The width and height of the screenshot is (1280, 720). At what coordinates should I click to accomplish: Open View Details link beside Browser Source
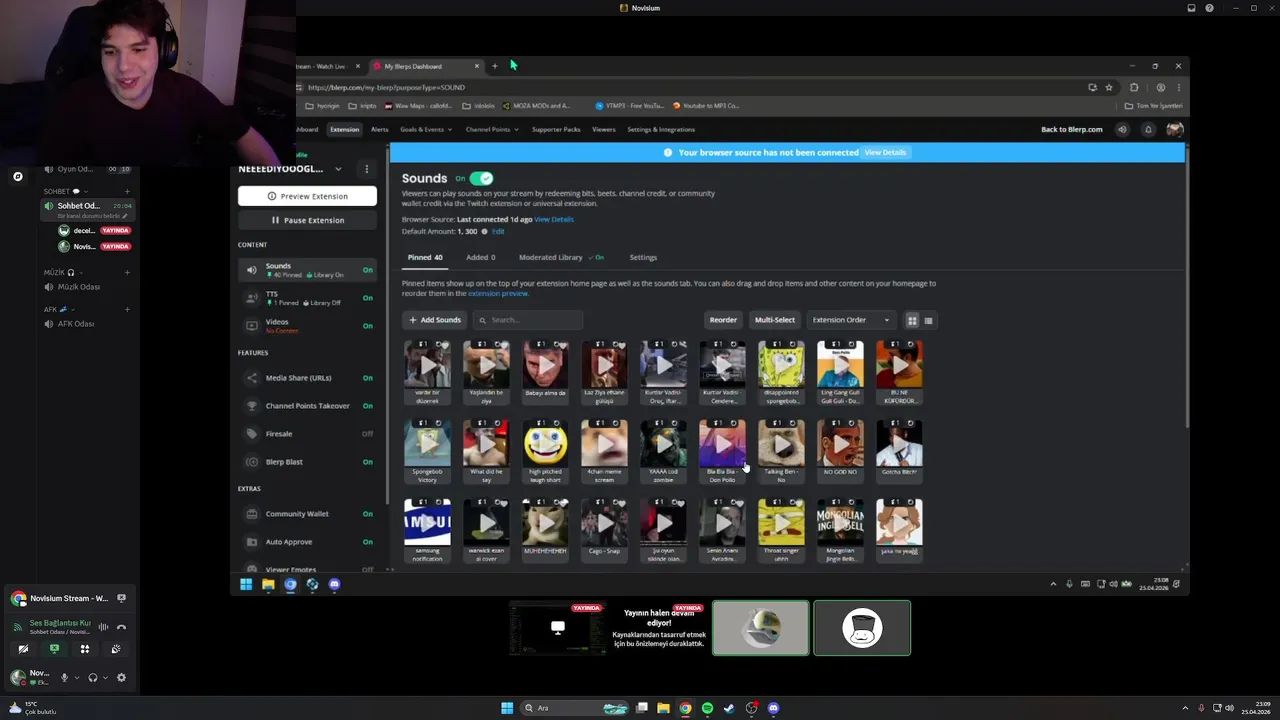click(x=554, y=219)
